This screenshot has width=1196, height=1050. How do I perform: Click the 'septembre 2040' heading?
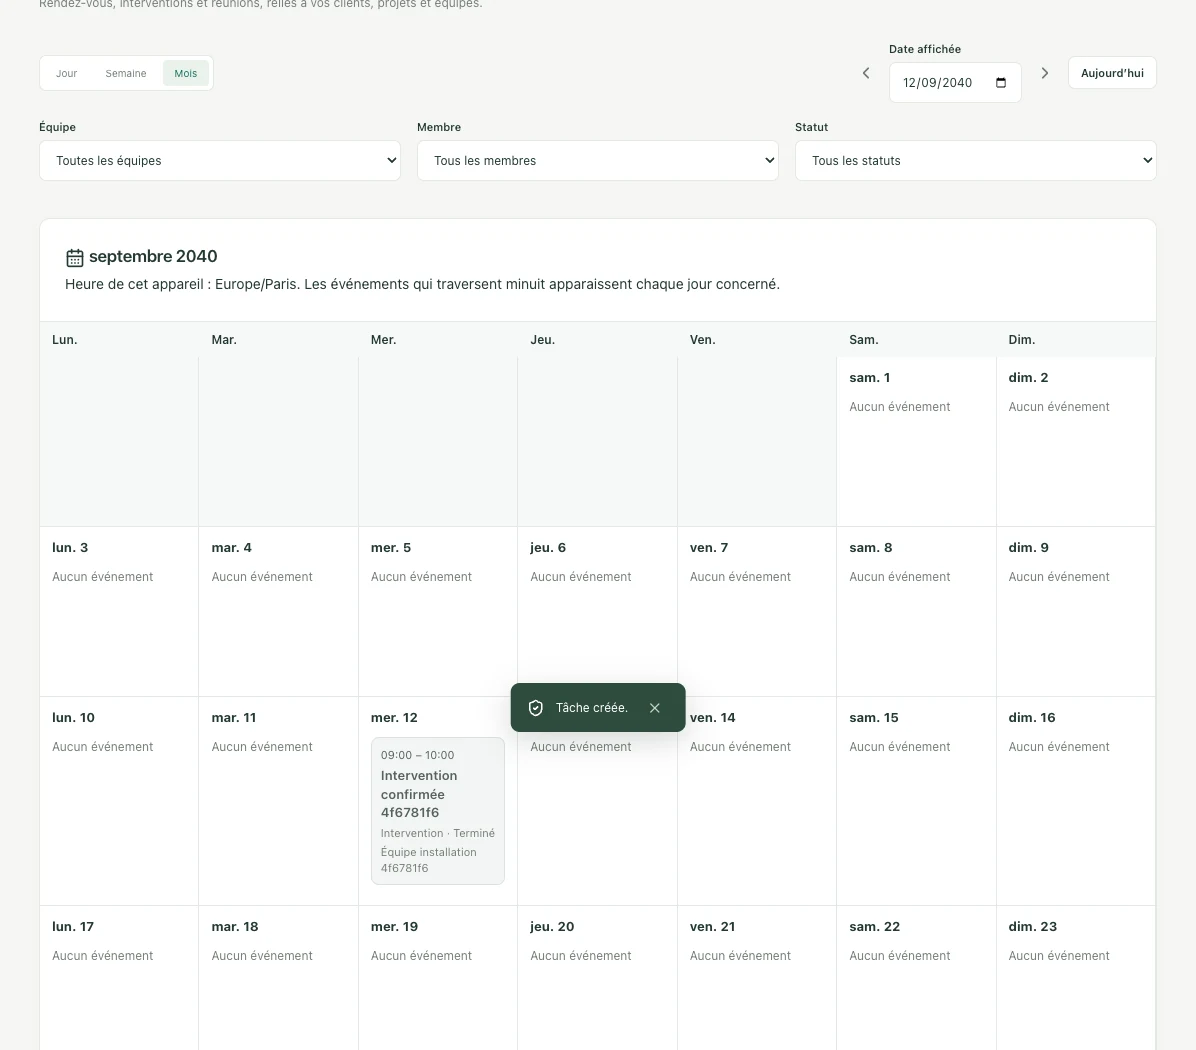(153, 257)
